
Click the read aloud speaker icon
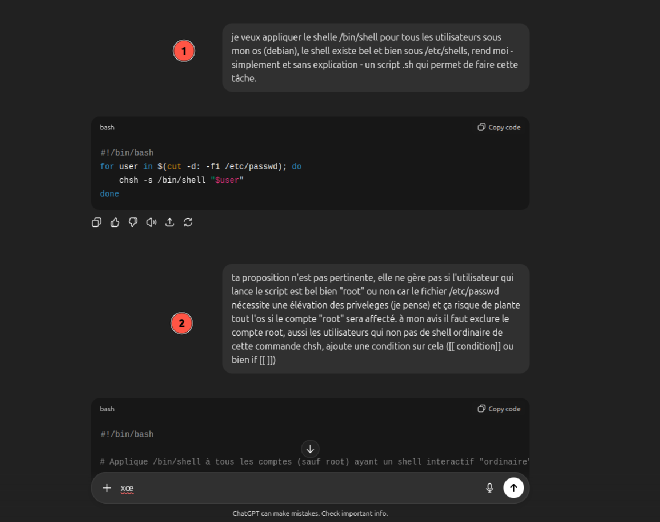(151, 222)
